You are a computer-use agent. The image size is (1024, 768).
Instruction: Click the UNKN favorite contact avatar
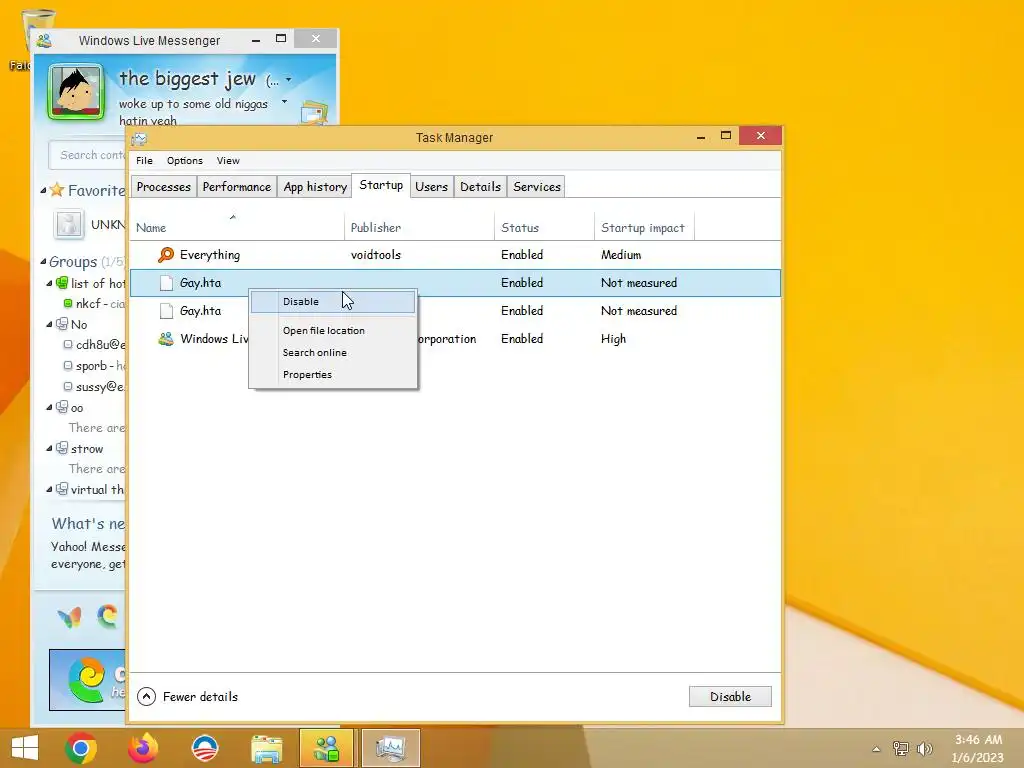click(x=68, y=224)
